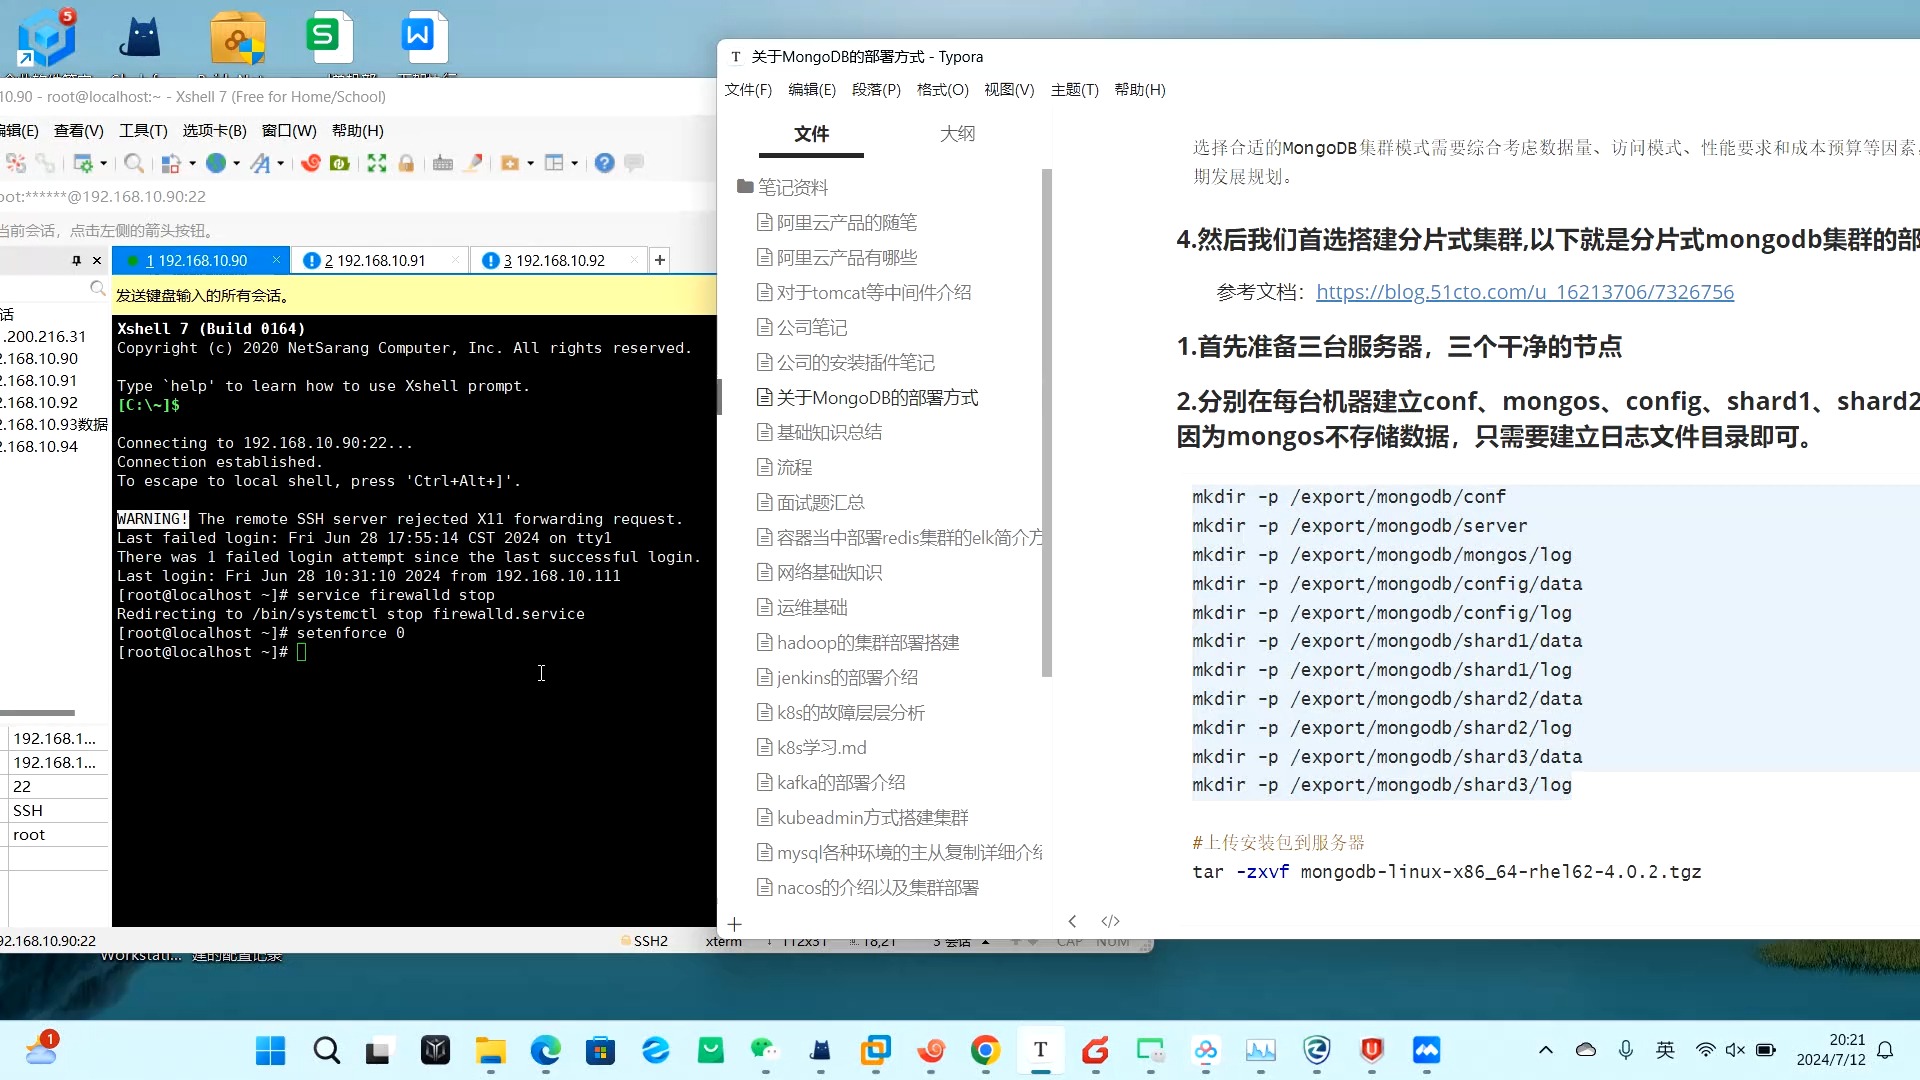
Task: Expand the font dropdown arrow in toolbar
Action: point(281,162)
